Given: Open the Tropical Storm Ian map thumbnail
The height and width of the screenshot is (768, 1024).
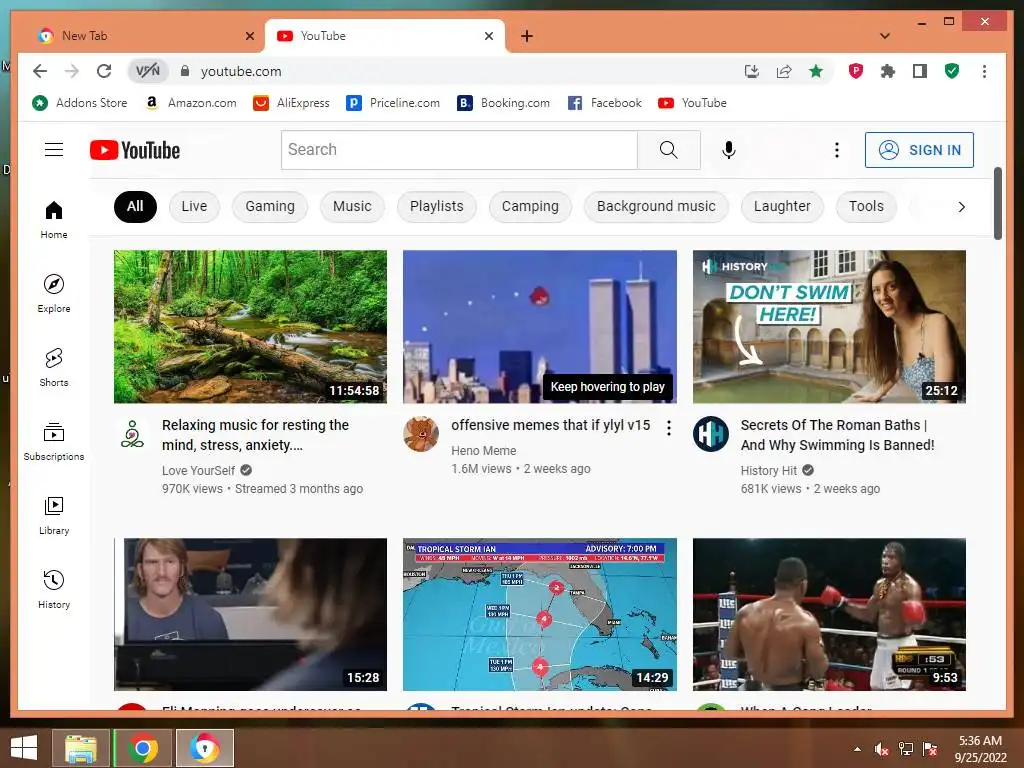Looking at the screenshot, I should tap(539, 614).
